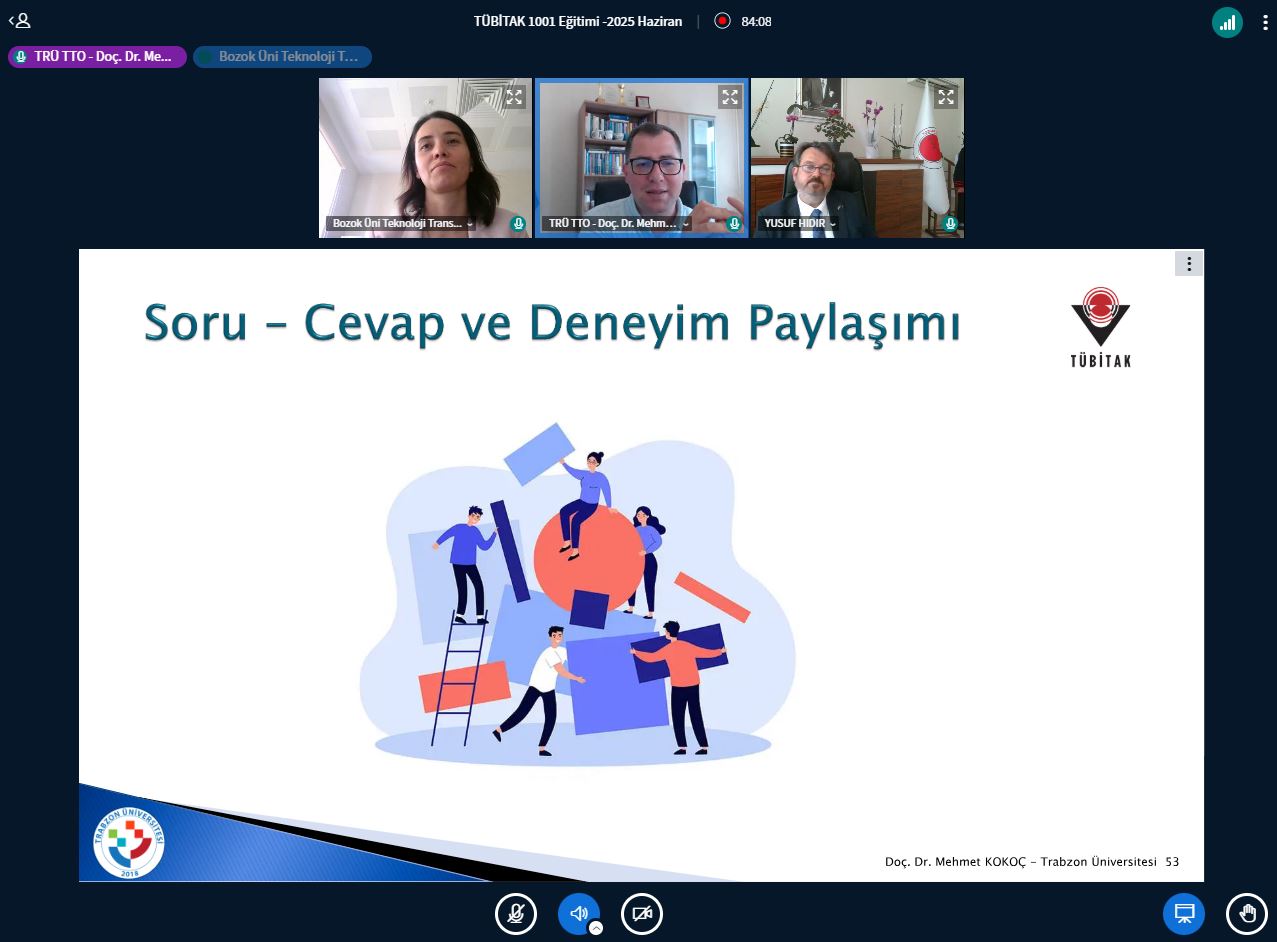Open the meeting options three-dot menu
This screenshot has height=942, width=1277.
point(1263,22)
